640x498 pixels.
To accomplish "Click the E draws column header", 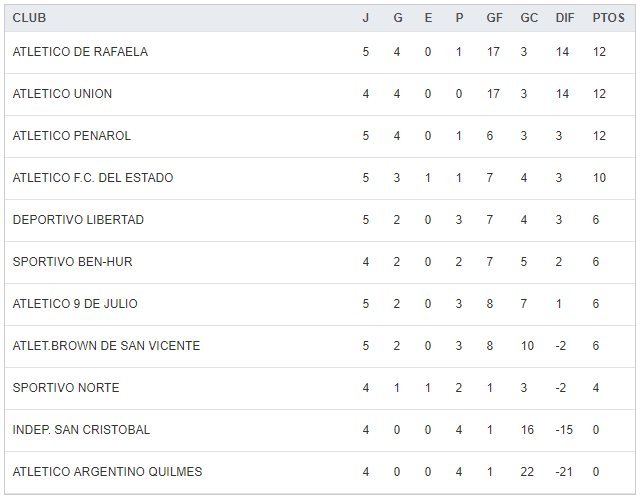I will click(428, 18).
